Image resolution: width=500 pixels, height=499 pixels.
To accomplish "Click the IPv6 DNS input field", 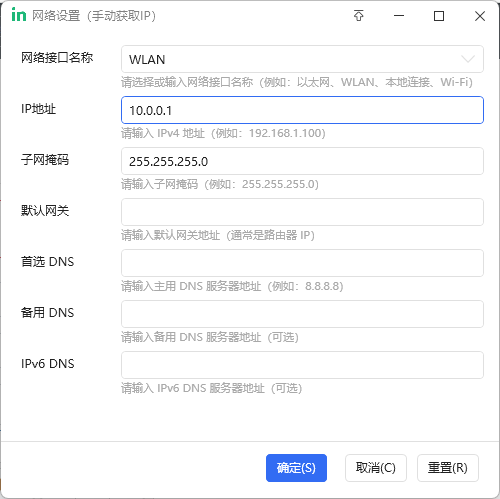I will [302, 365].
